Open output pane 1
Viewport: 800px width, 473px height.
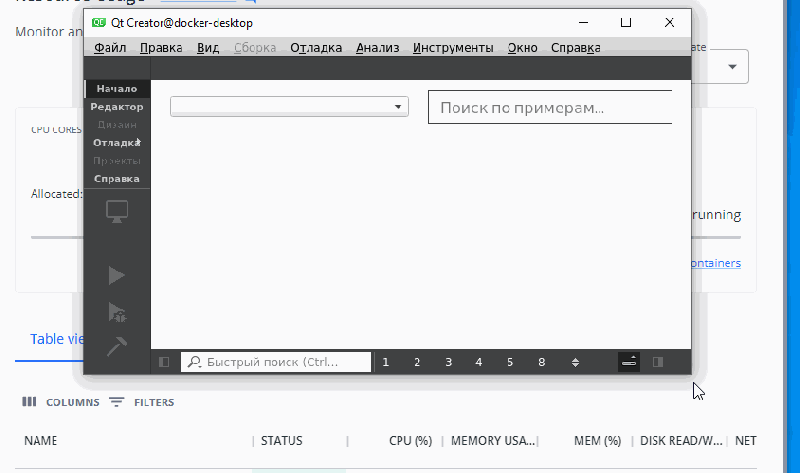[x=386, y=362]
